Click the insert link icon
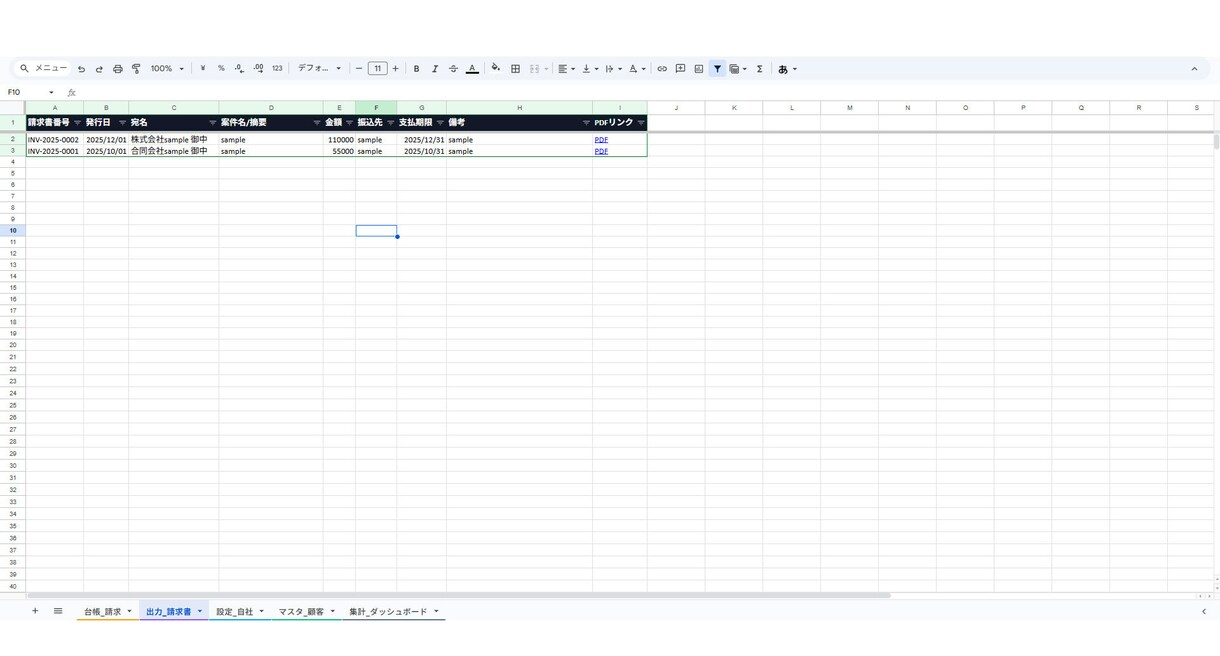 coord(662,69)
